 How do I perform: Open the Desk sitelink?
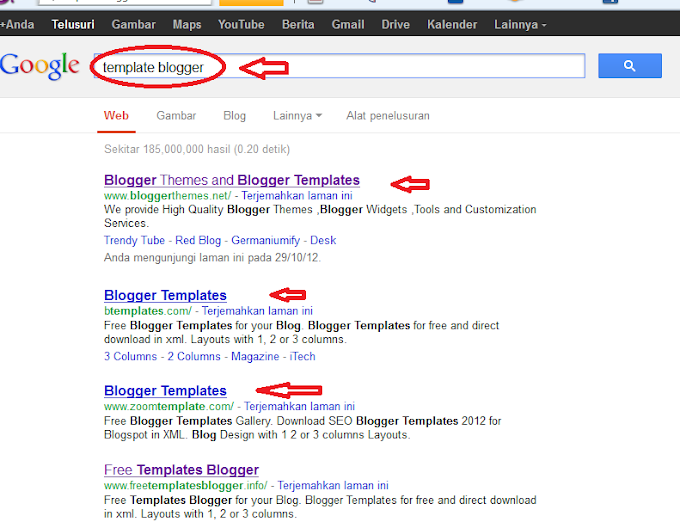[x=323, y=240]
